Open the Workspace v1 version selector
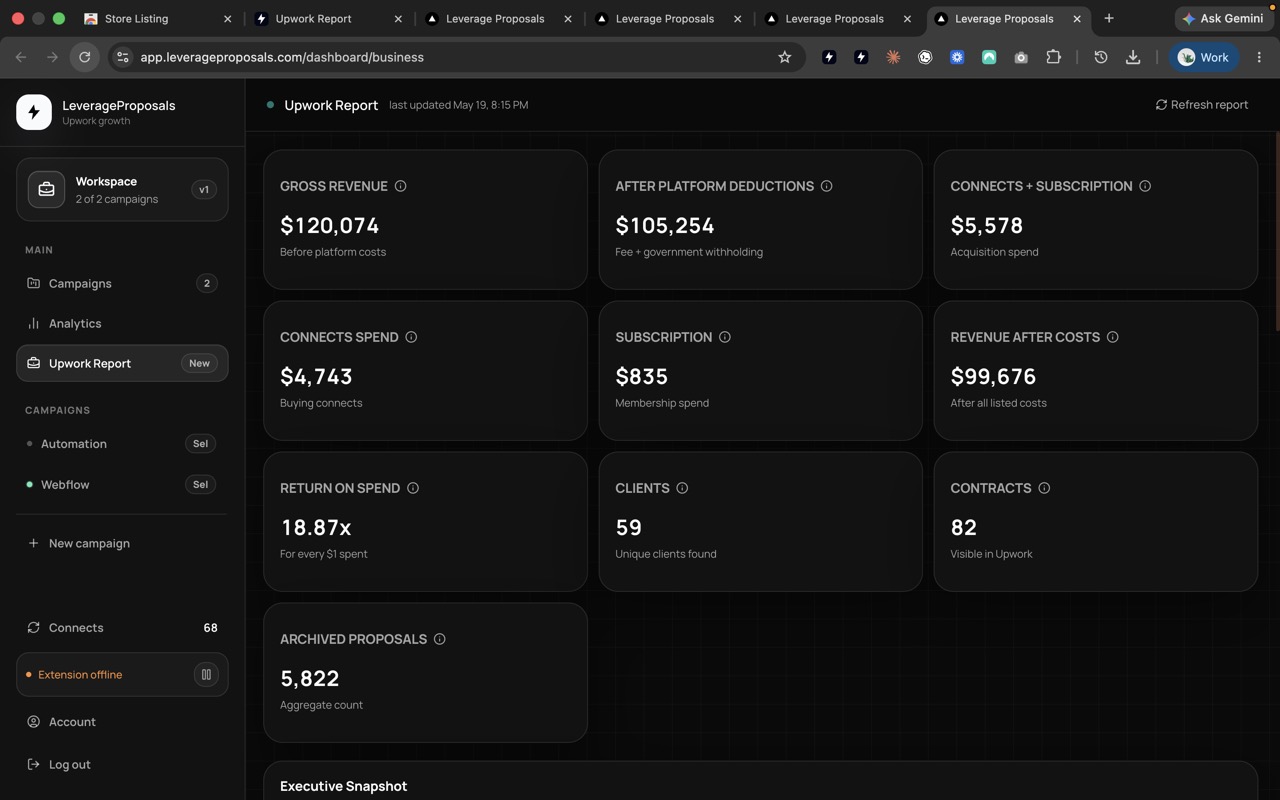Image resolution: width=1280 pixels, height=800 pixels. pyautogui.click(x=204, y=190)
